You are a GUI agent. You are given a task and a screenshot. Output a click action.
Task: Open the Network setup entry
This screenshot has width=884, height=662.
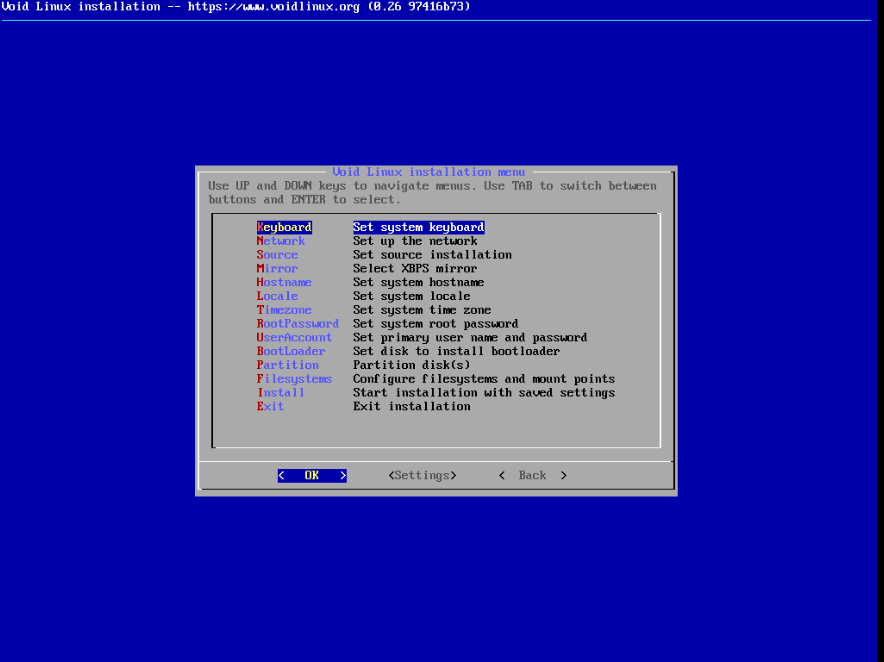(x=280, y=240)
